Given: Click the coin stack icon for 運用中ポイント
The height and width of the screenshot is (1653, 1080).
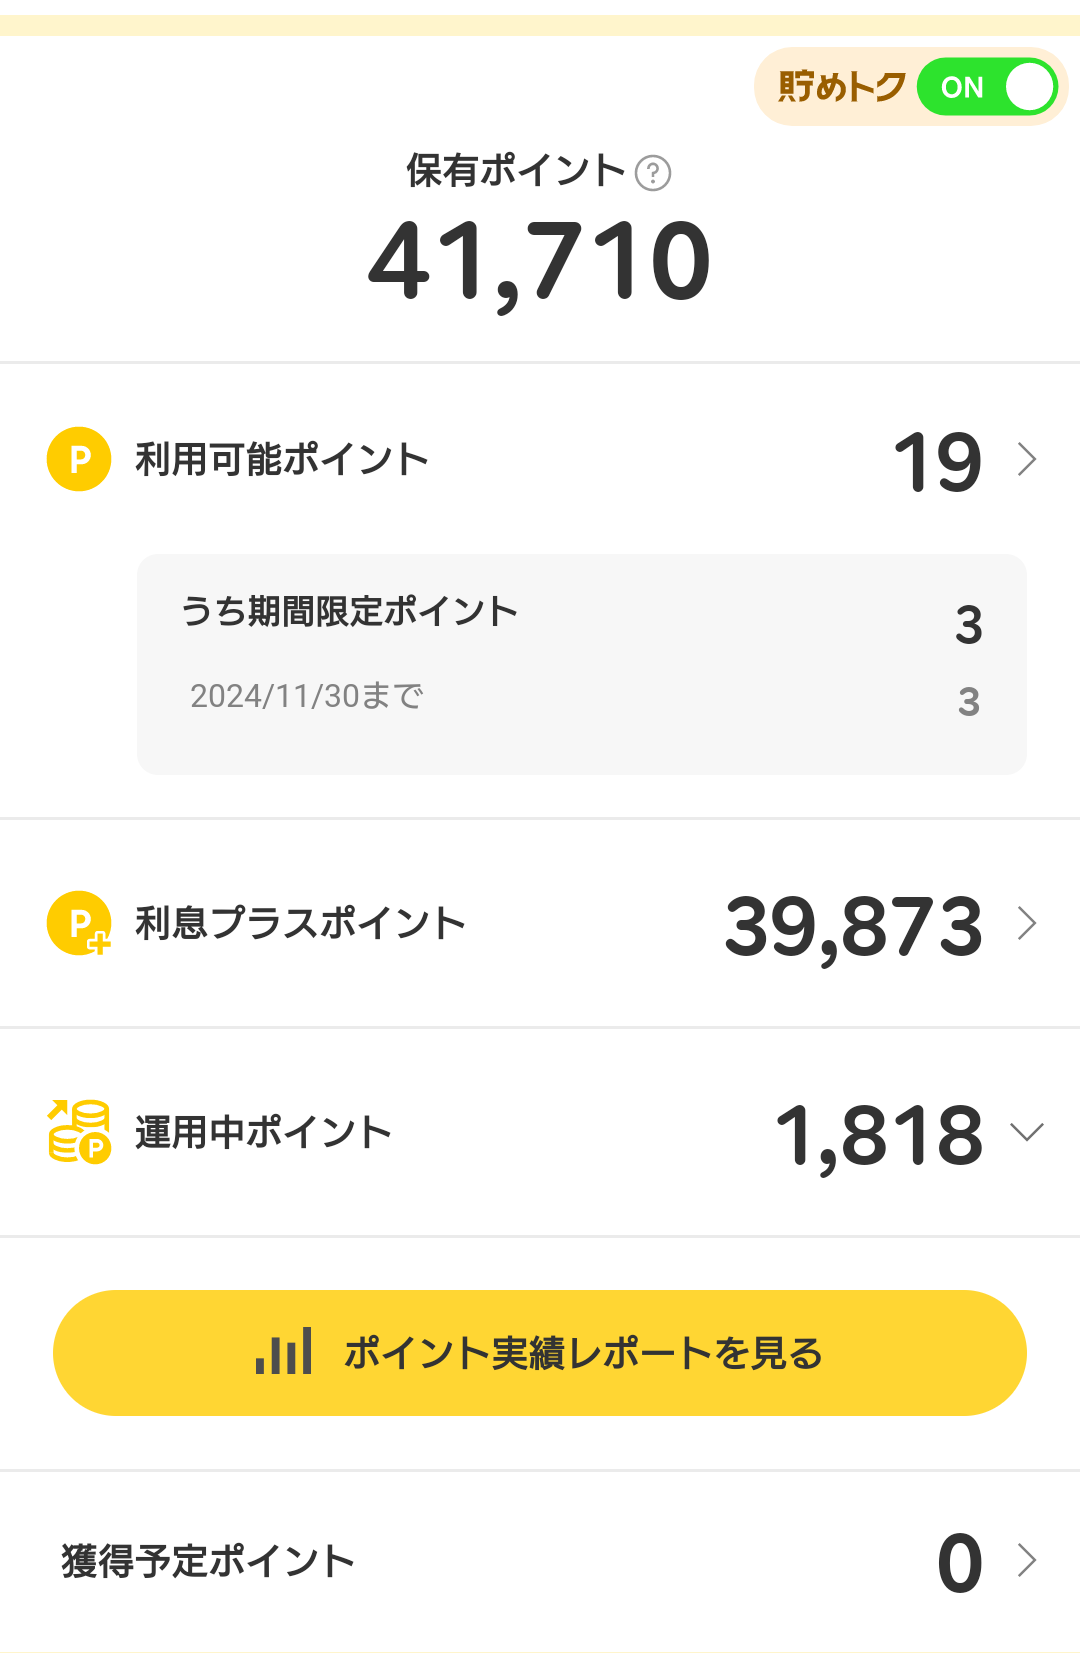Looking at the screenshot, I should click(79, 1131).
